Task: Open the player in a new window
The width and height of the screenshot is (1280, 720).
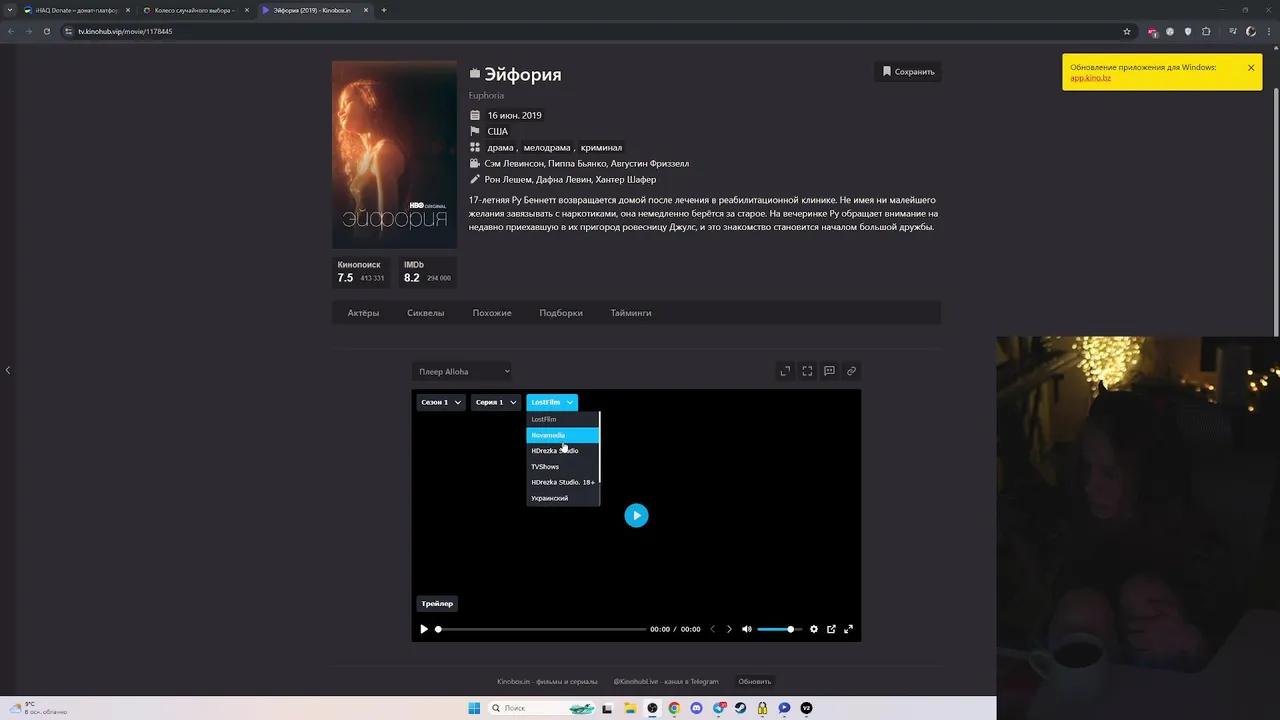Action: click(831, 629)
